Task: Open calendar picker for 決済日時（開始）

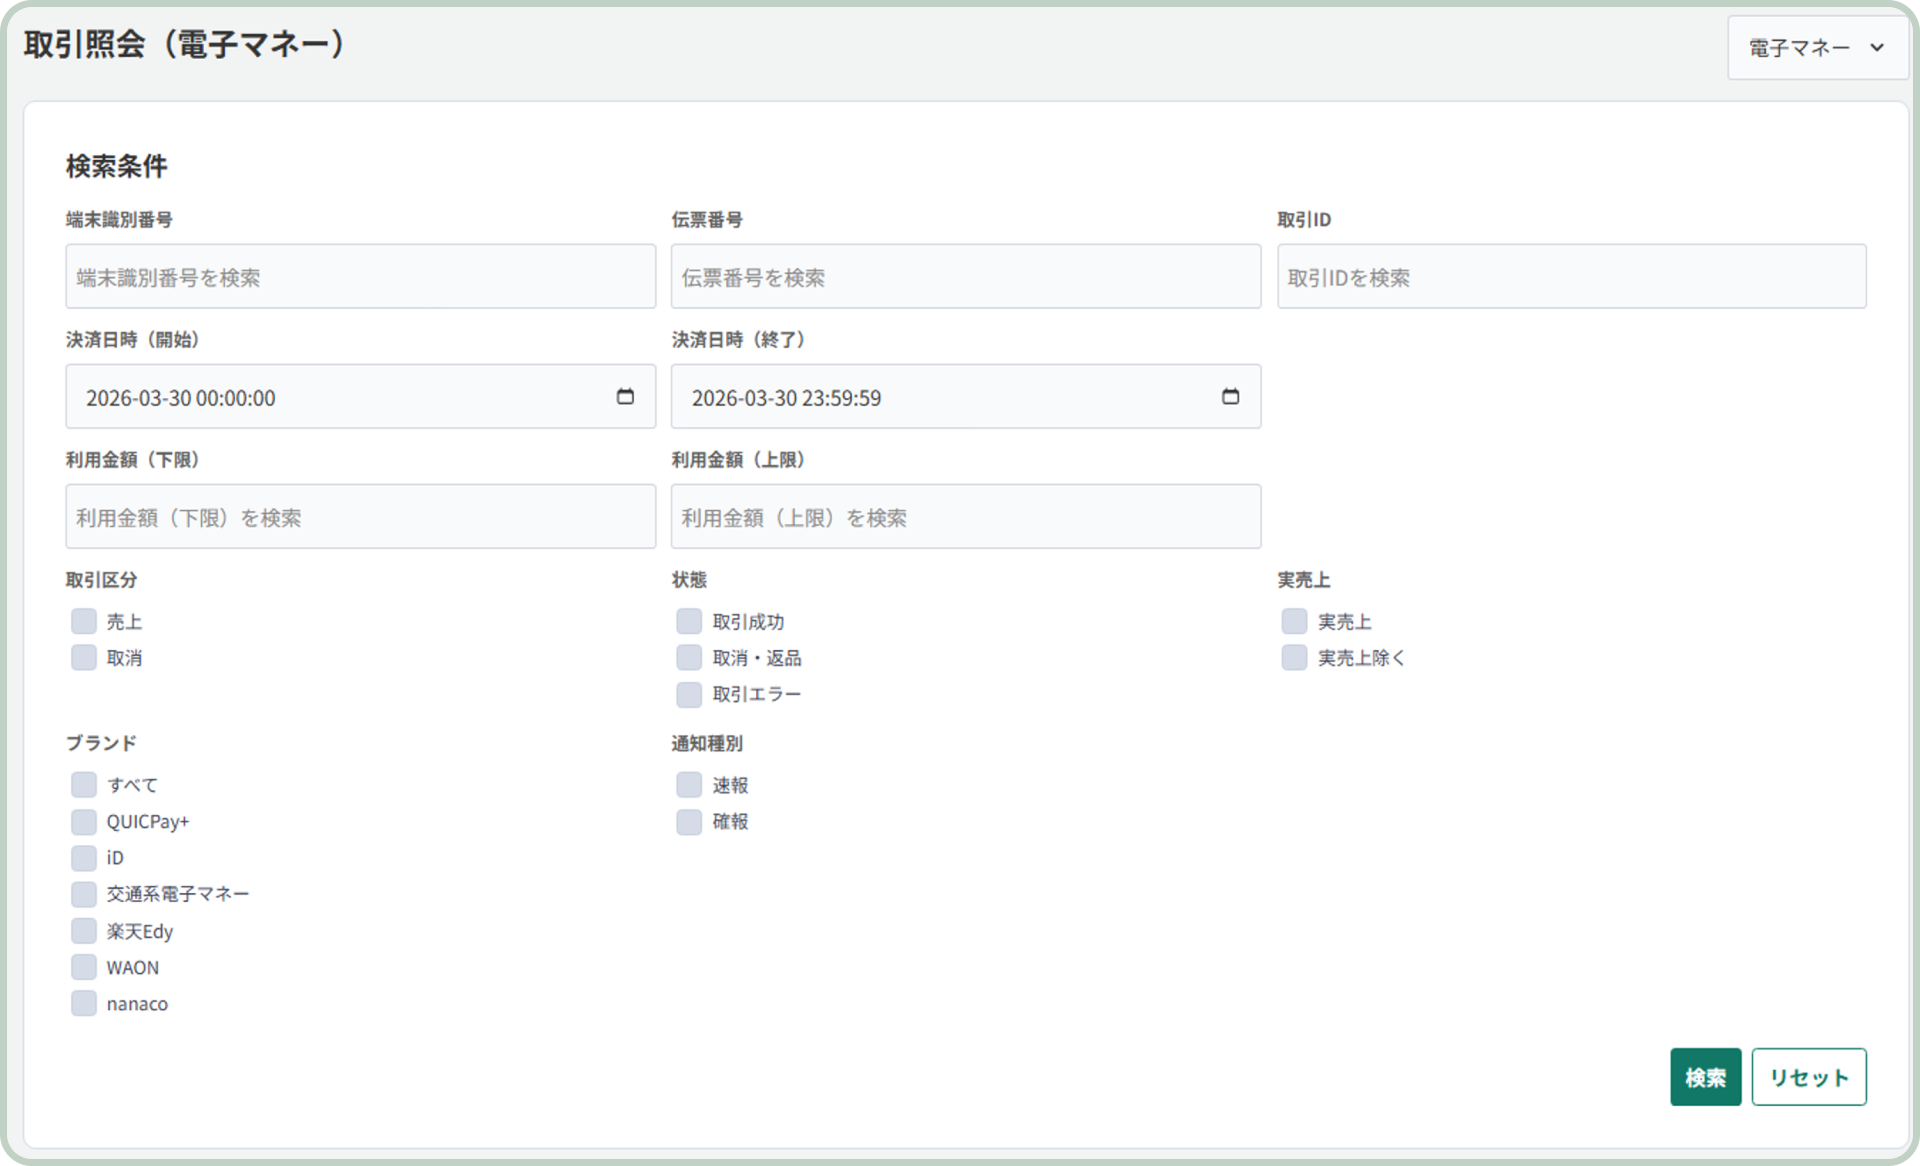Action: pyautogui.click(x=625, y=397)
